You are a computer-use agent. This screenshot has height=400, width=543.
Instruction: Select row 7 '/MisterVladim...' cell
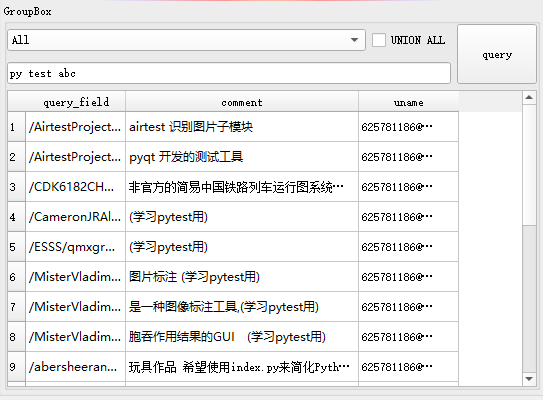(75, 307)
